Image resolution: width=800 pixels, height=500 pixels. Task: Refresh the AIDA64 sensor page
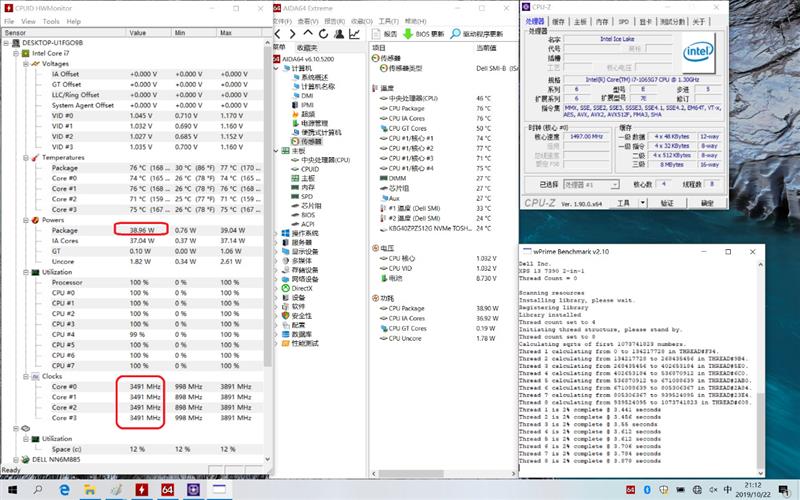[x=323, y=34]
